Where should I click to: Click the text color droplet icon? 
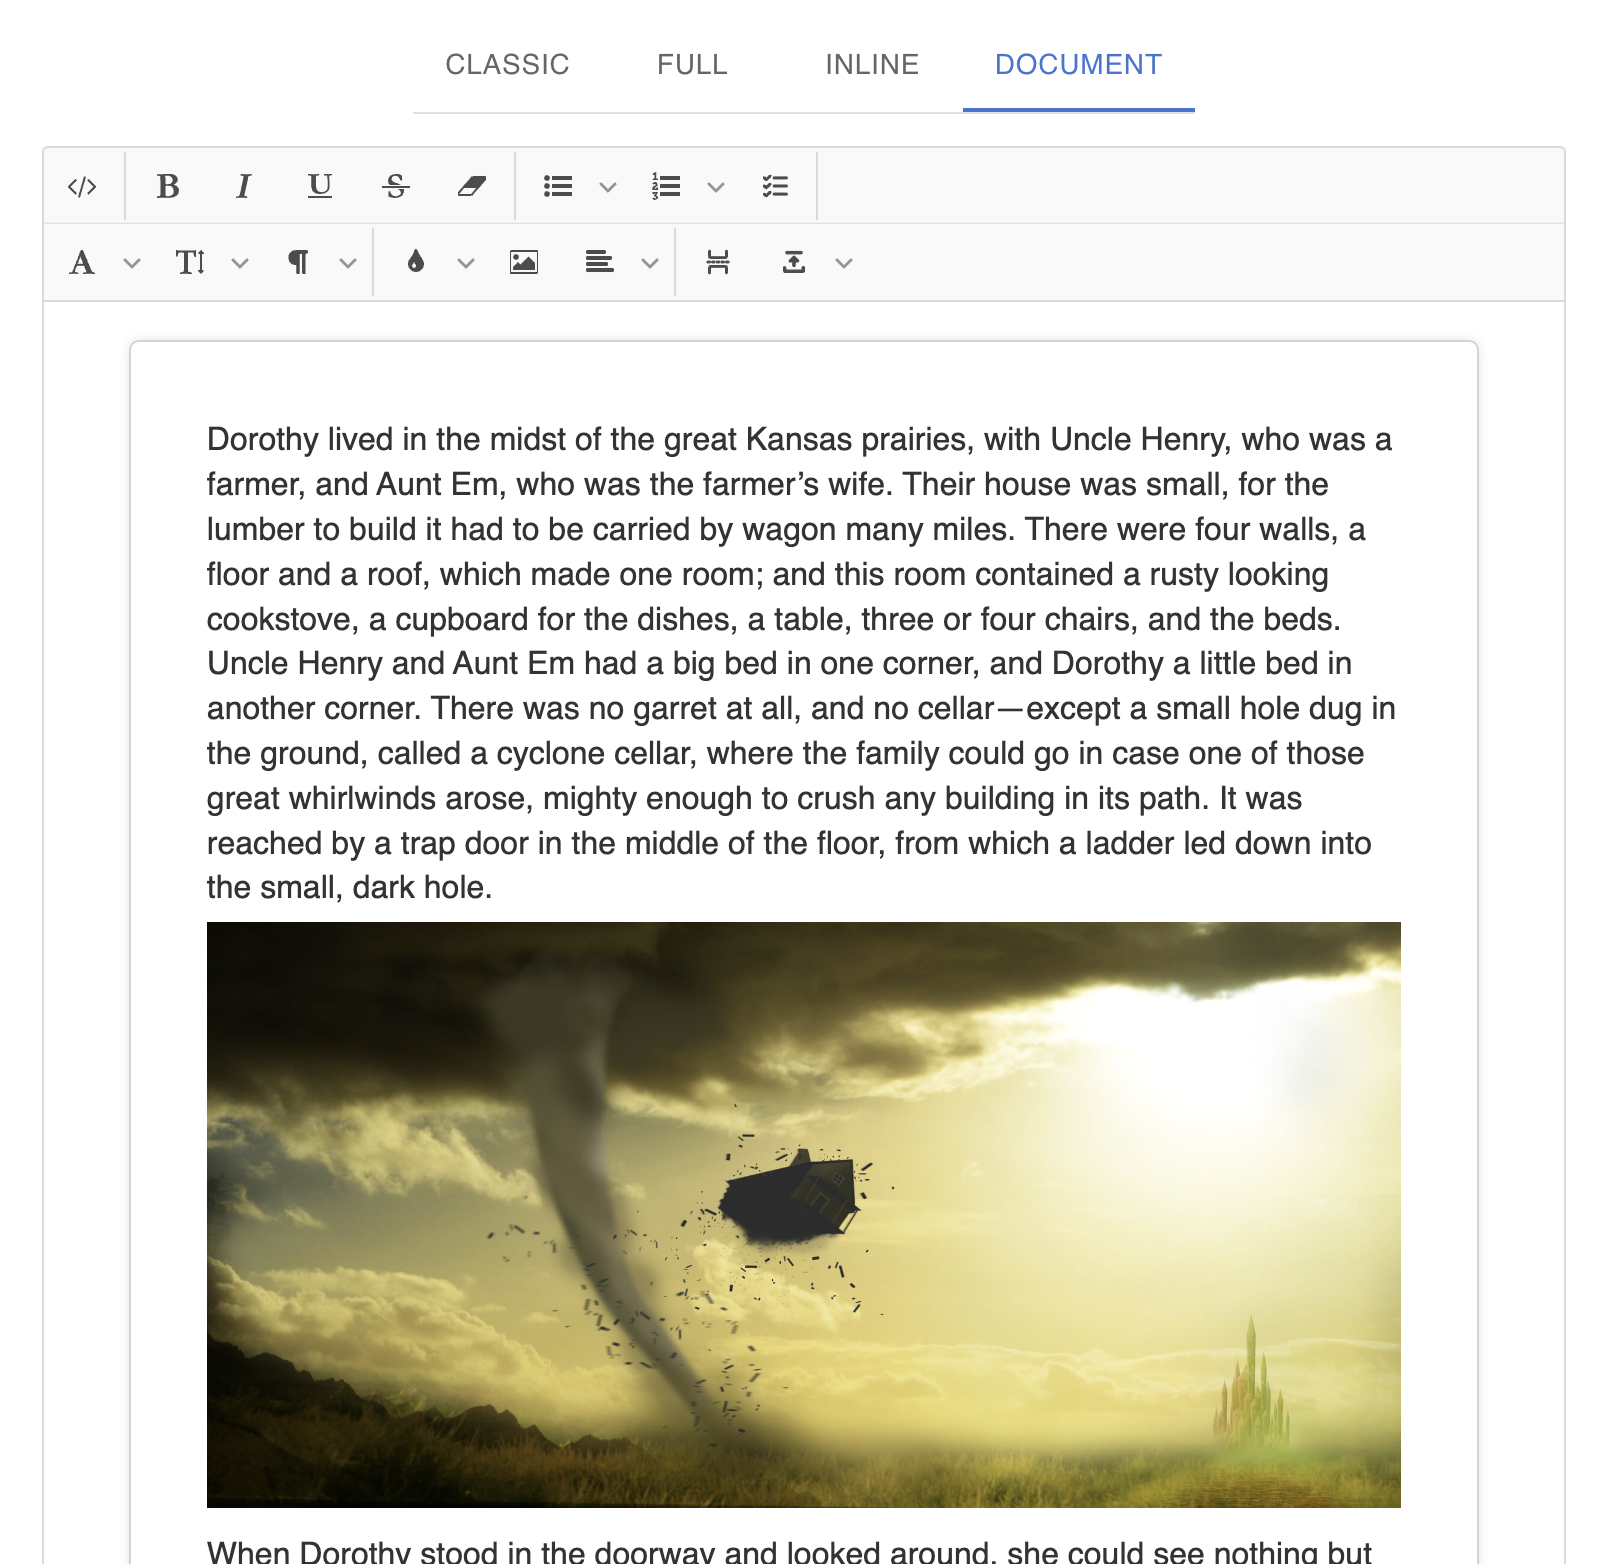pyautogui.click(x=416, y=263)
